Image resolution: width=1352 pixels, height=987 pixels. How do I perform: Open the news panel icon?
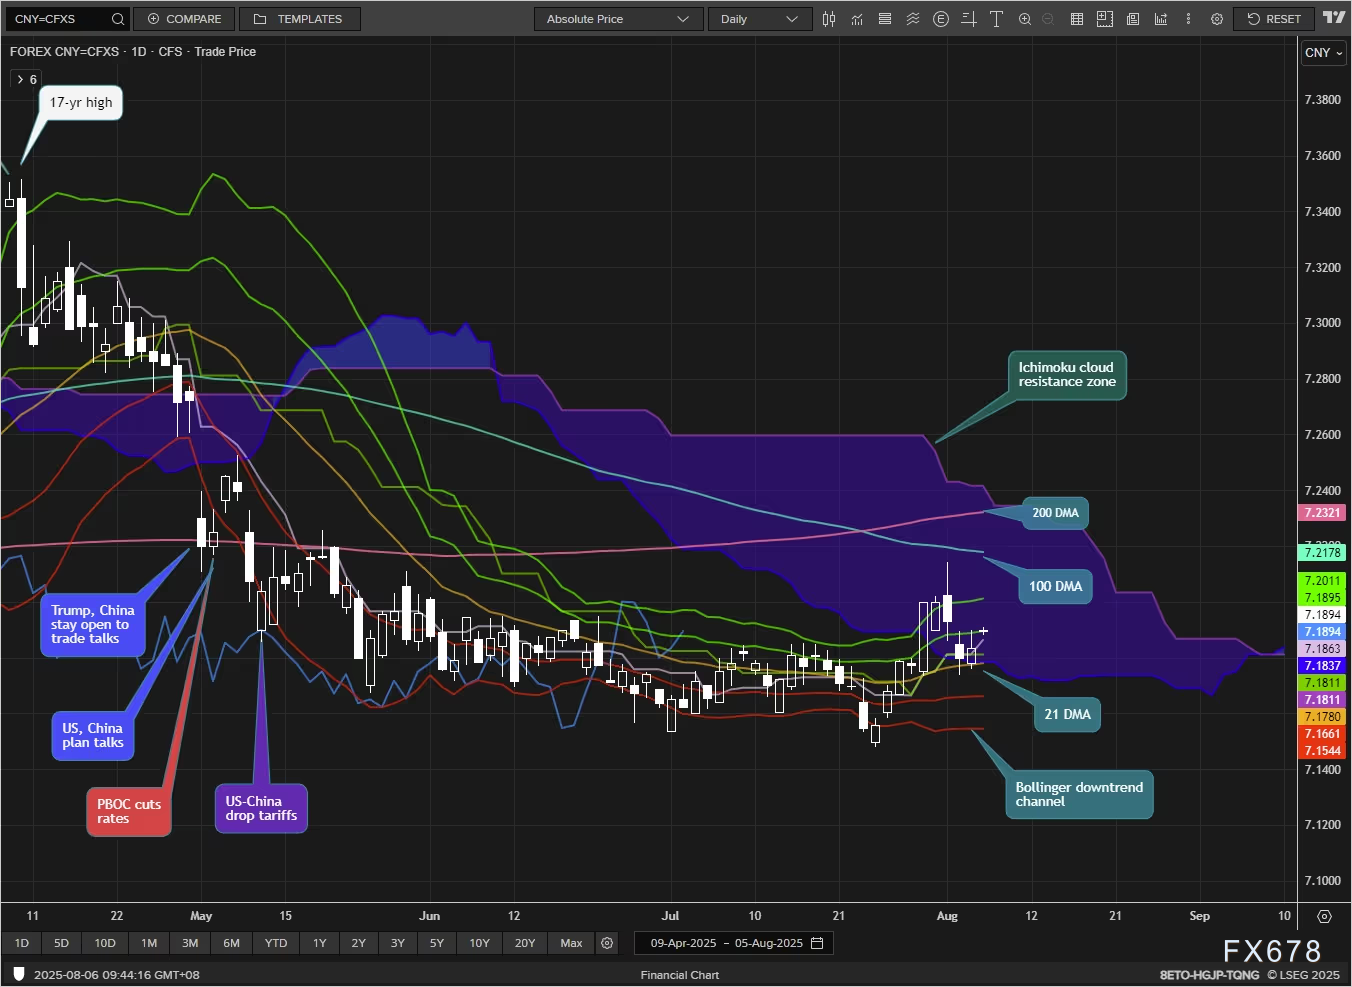[1133, 19]
